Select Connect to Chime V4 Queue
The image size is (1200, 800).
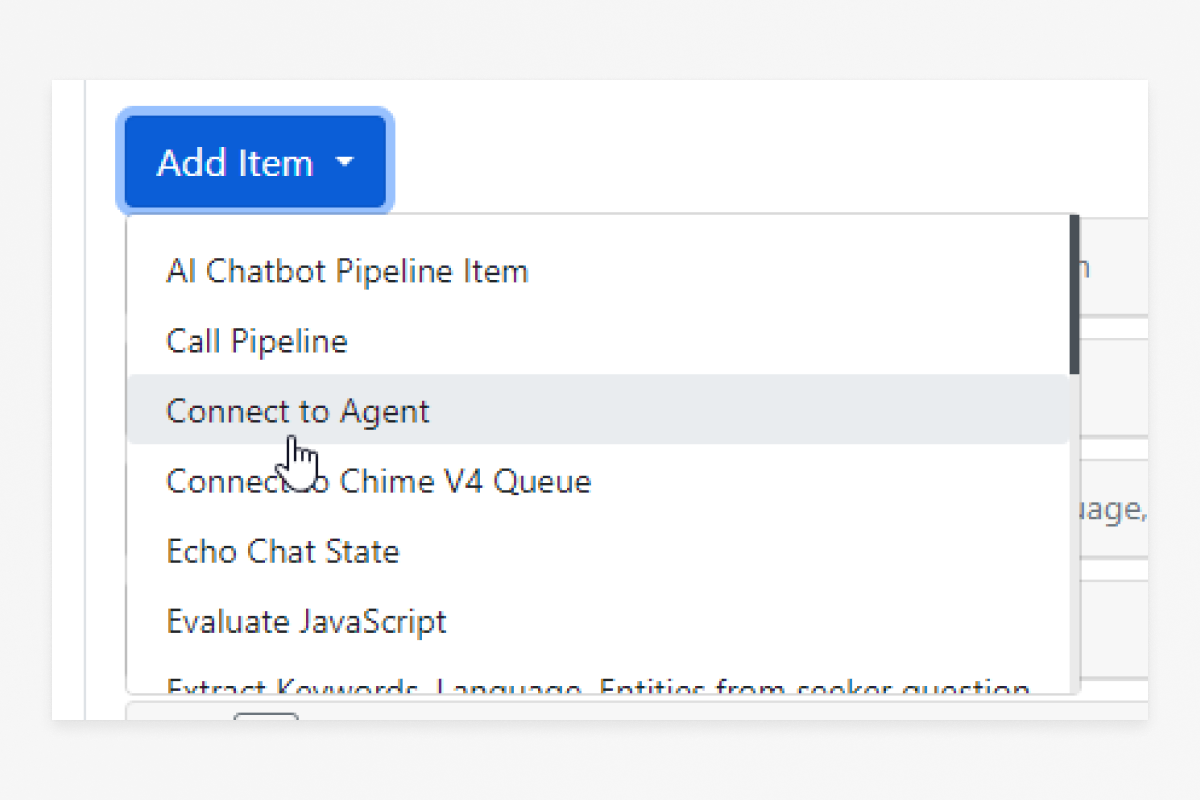pyautogui.click(x=378, y=481)
